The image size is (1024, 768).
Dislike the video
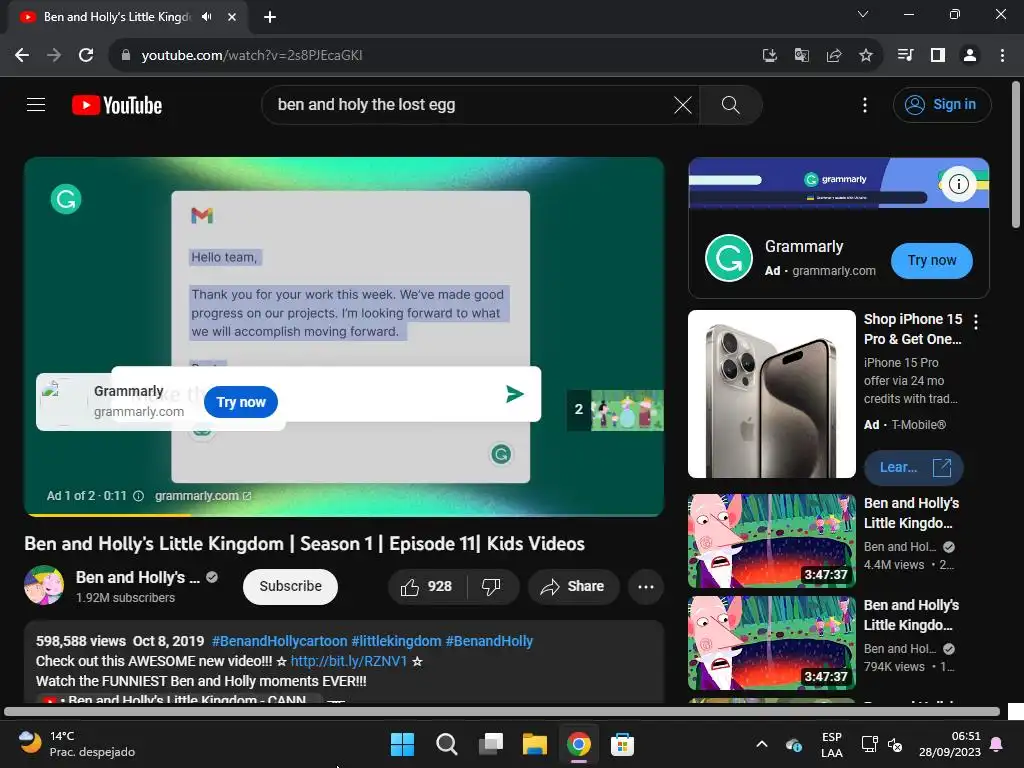(x=492, y=586)
